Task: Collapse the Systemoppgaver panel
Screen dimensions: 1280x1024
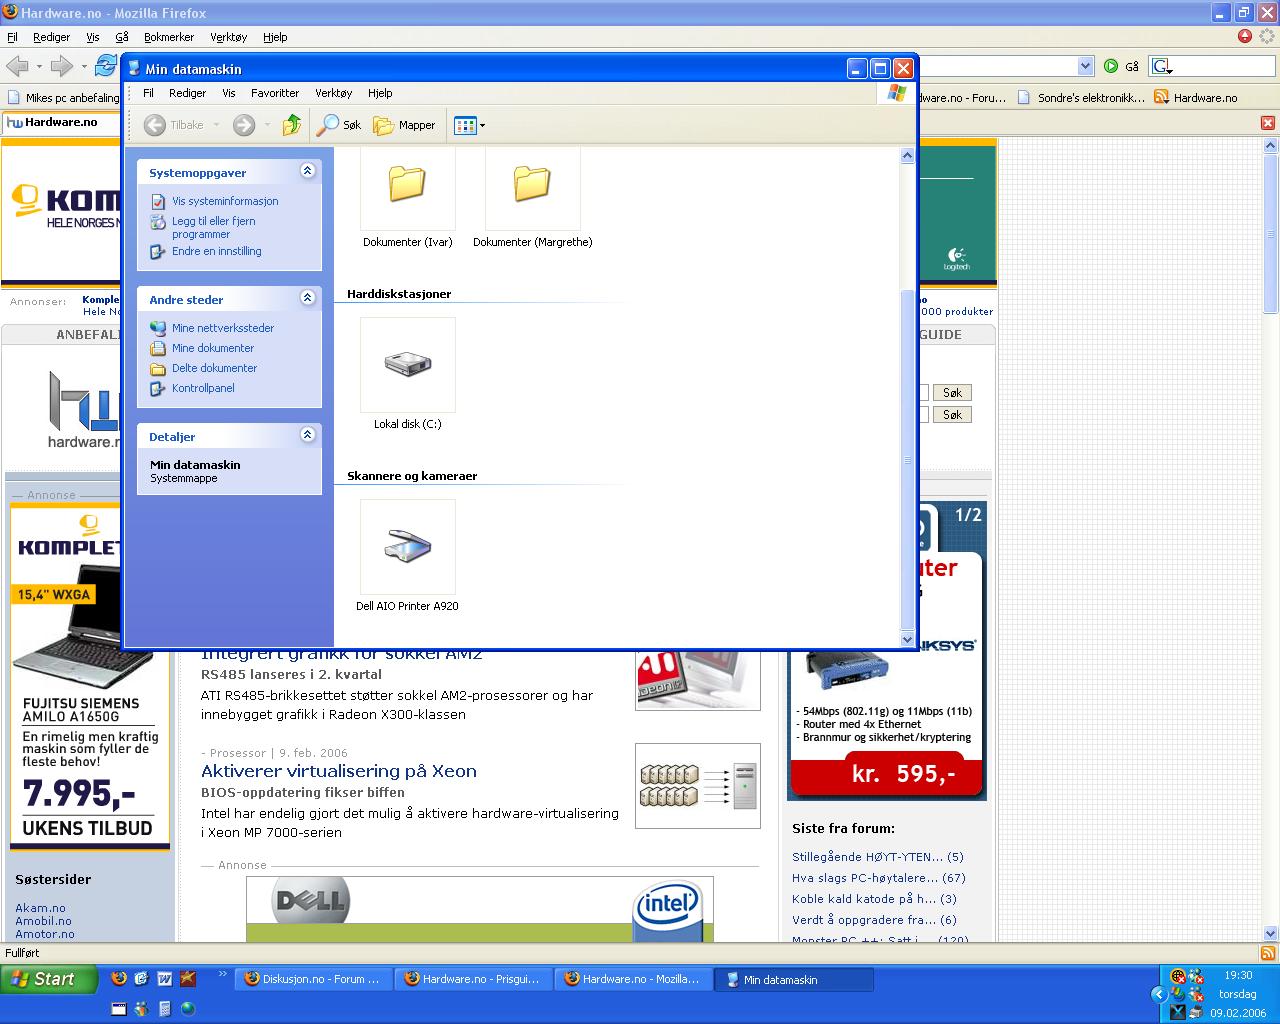Action: (x=307, y=171)
